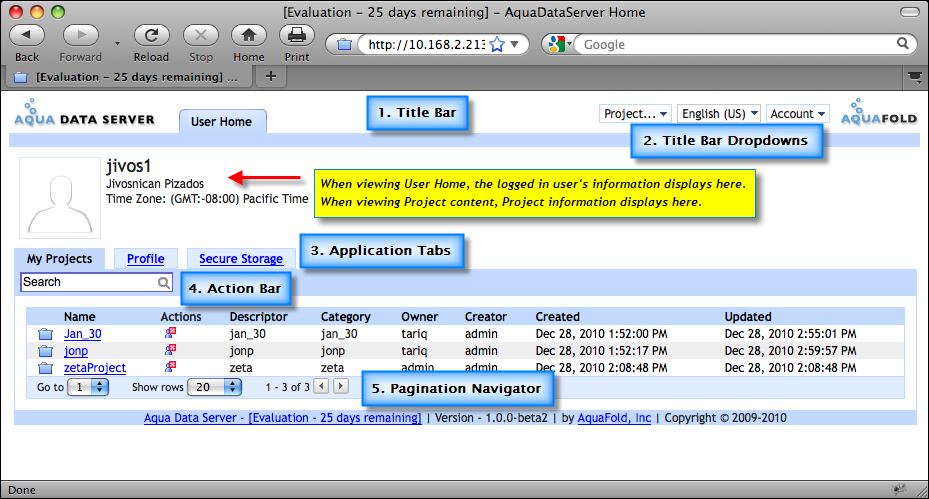Open the Show rows count selector
Image resolution: width=929 pixels, height=499 pixels.
pyautogui.click(x=214, y=387)
